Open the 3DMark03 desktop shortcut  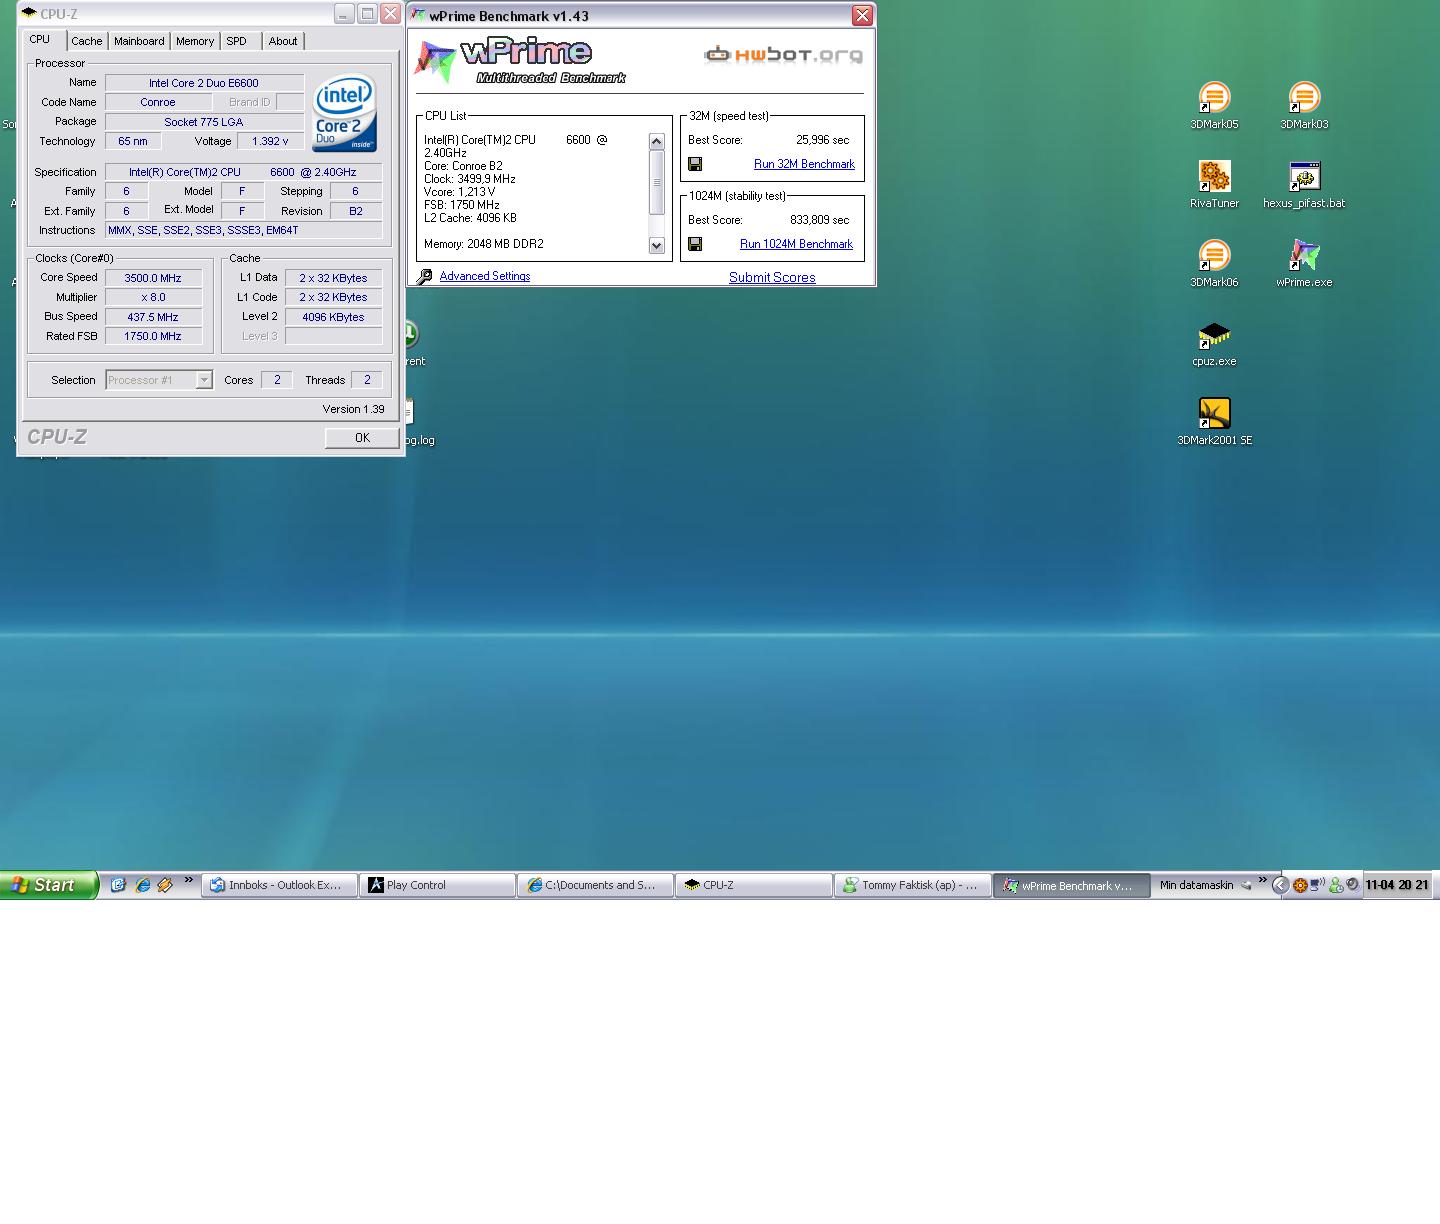coord(1304,105)
